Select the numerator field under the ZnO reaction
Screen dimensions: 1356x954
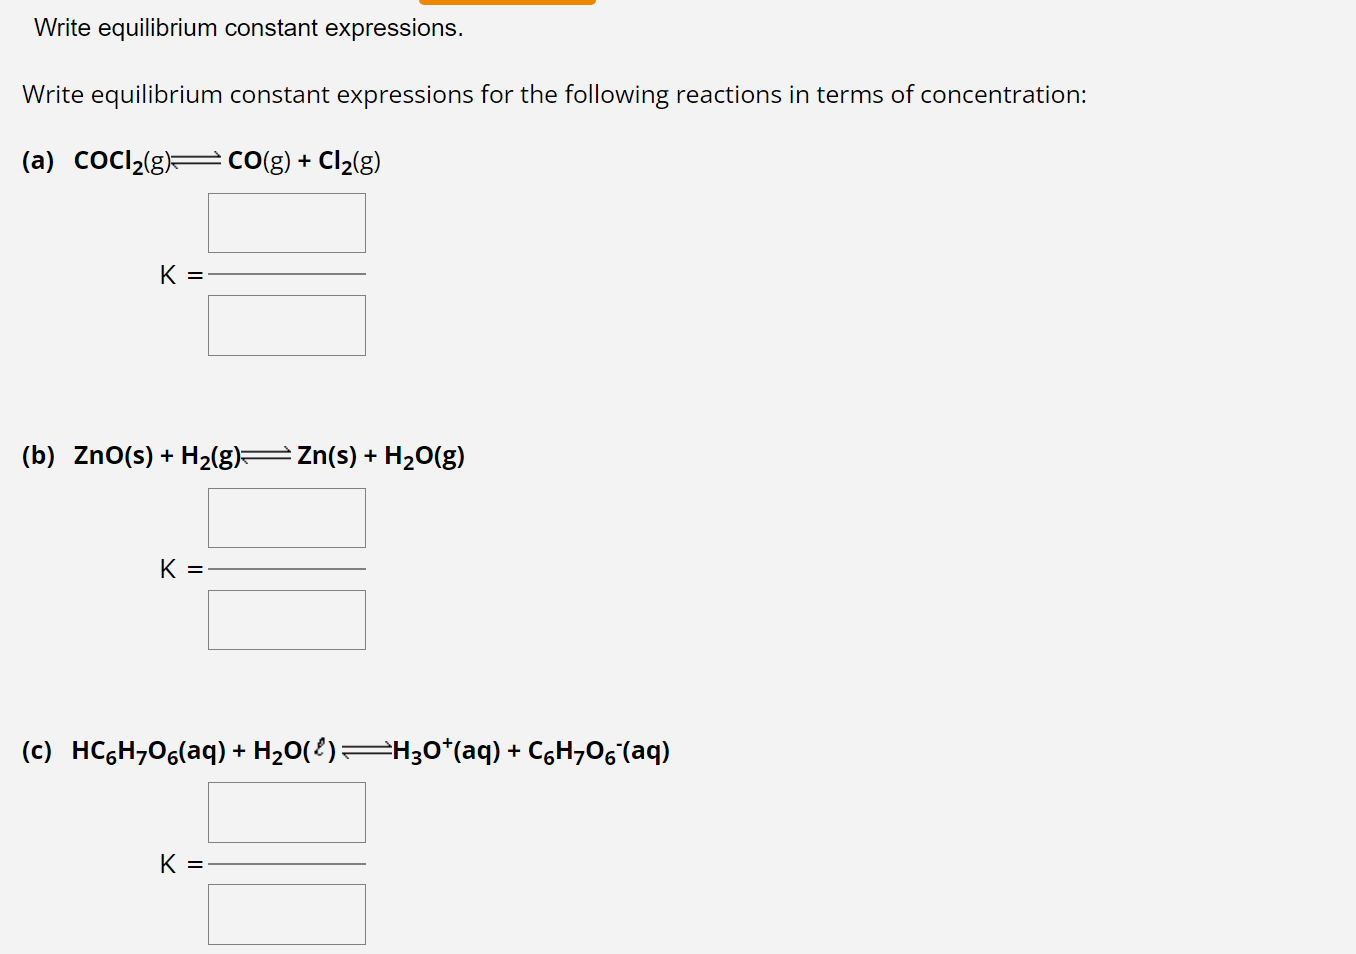[286, 518]
